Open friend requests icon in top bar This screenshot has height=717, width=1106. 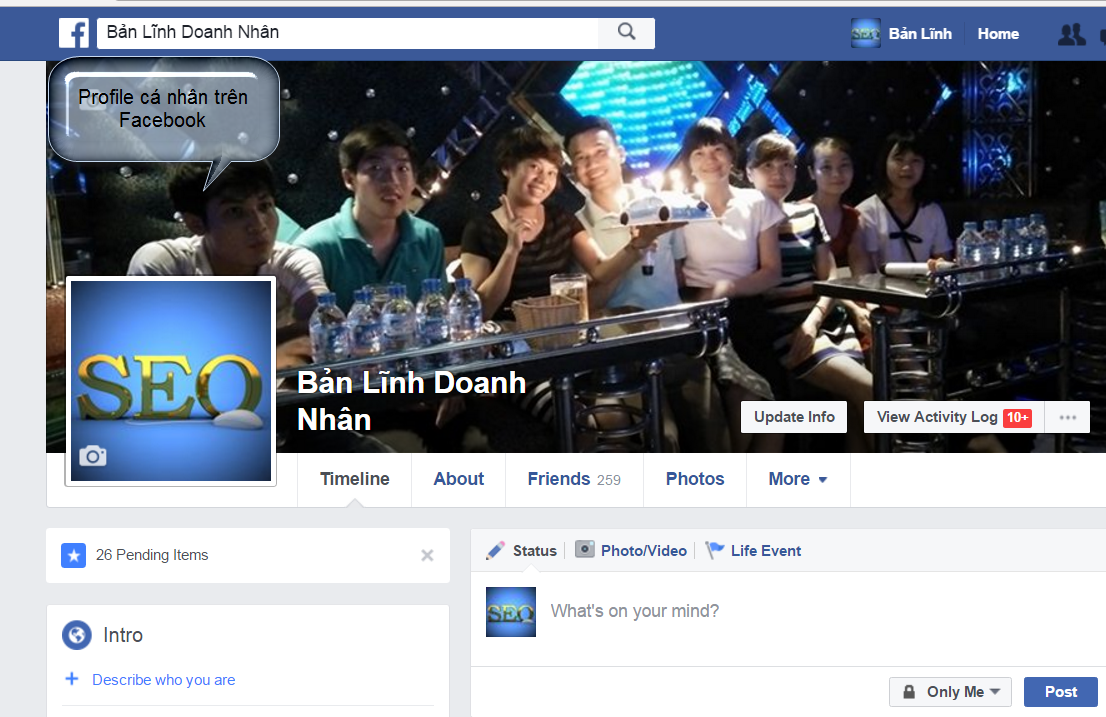click(x=1071, y=34)
